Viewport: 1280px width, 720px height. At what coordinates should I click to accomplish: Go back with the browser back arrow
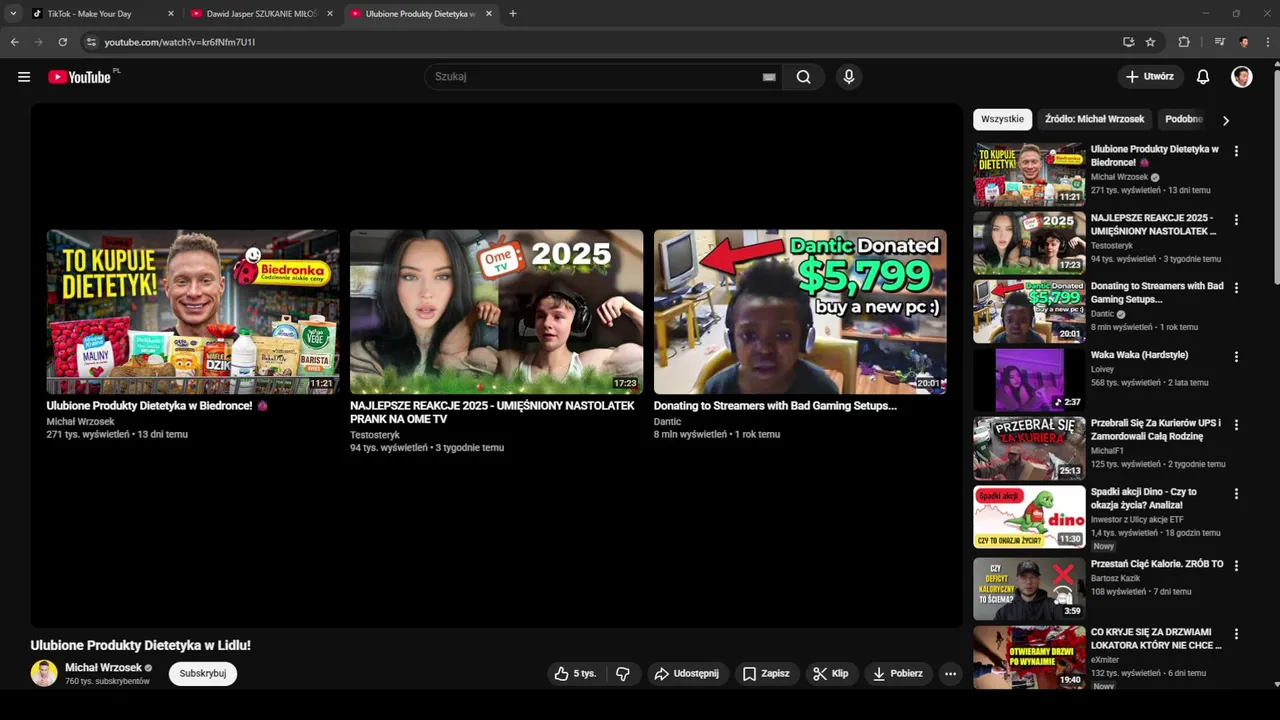pyautogui.click(x=15, y=42)
